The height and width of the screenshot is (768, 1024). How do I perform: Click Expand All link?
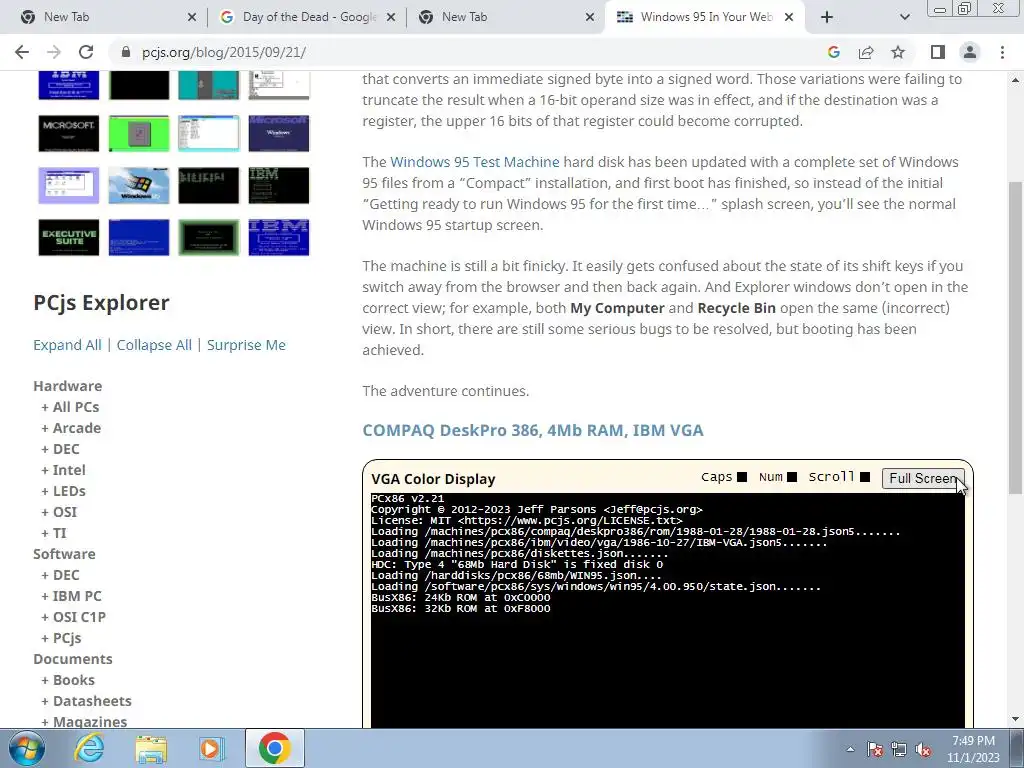click(x=67, y=345)
